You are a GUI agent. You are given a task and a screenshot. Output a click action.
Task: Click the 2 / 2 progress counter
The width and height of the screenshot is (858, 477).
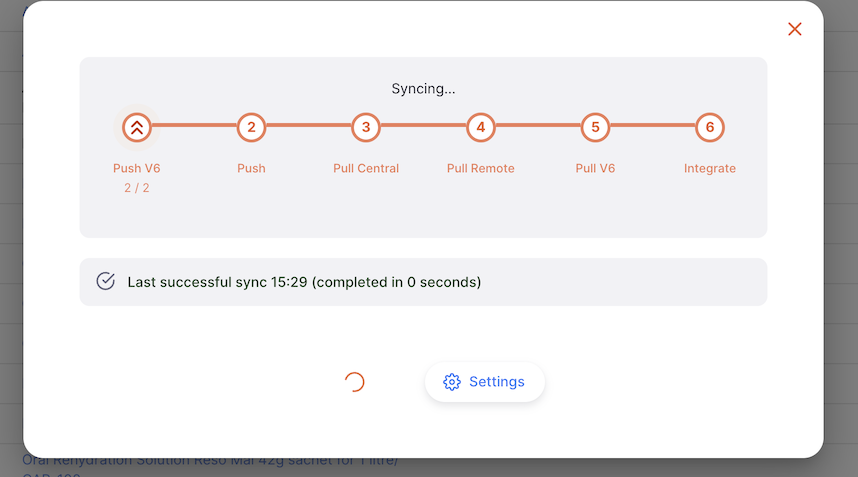tap(137, 188)
